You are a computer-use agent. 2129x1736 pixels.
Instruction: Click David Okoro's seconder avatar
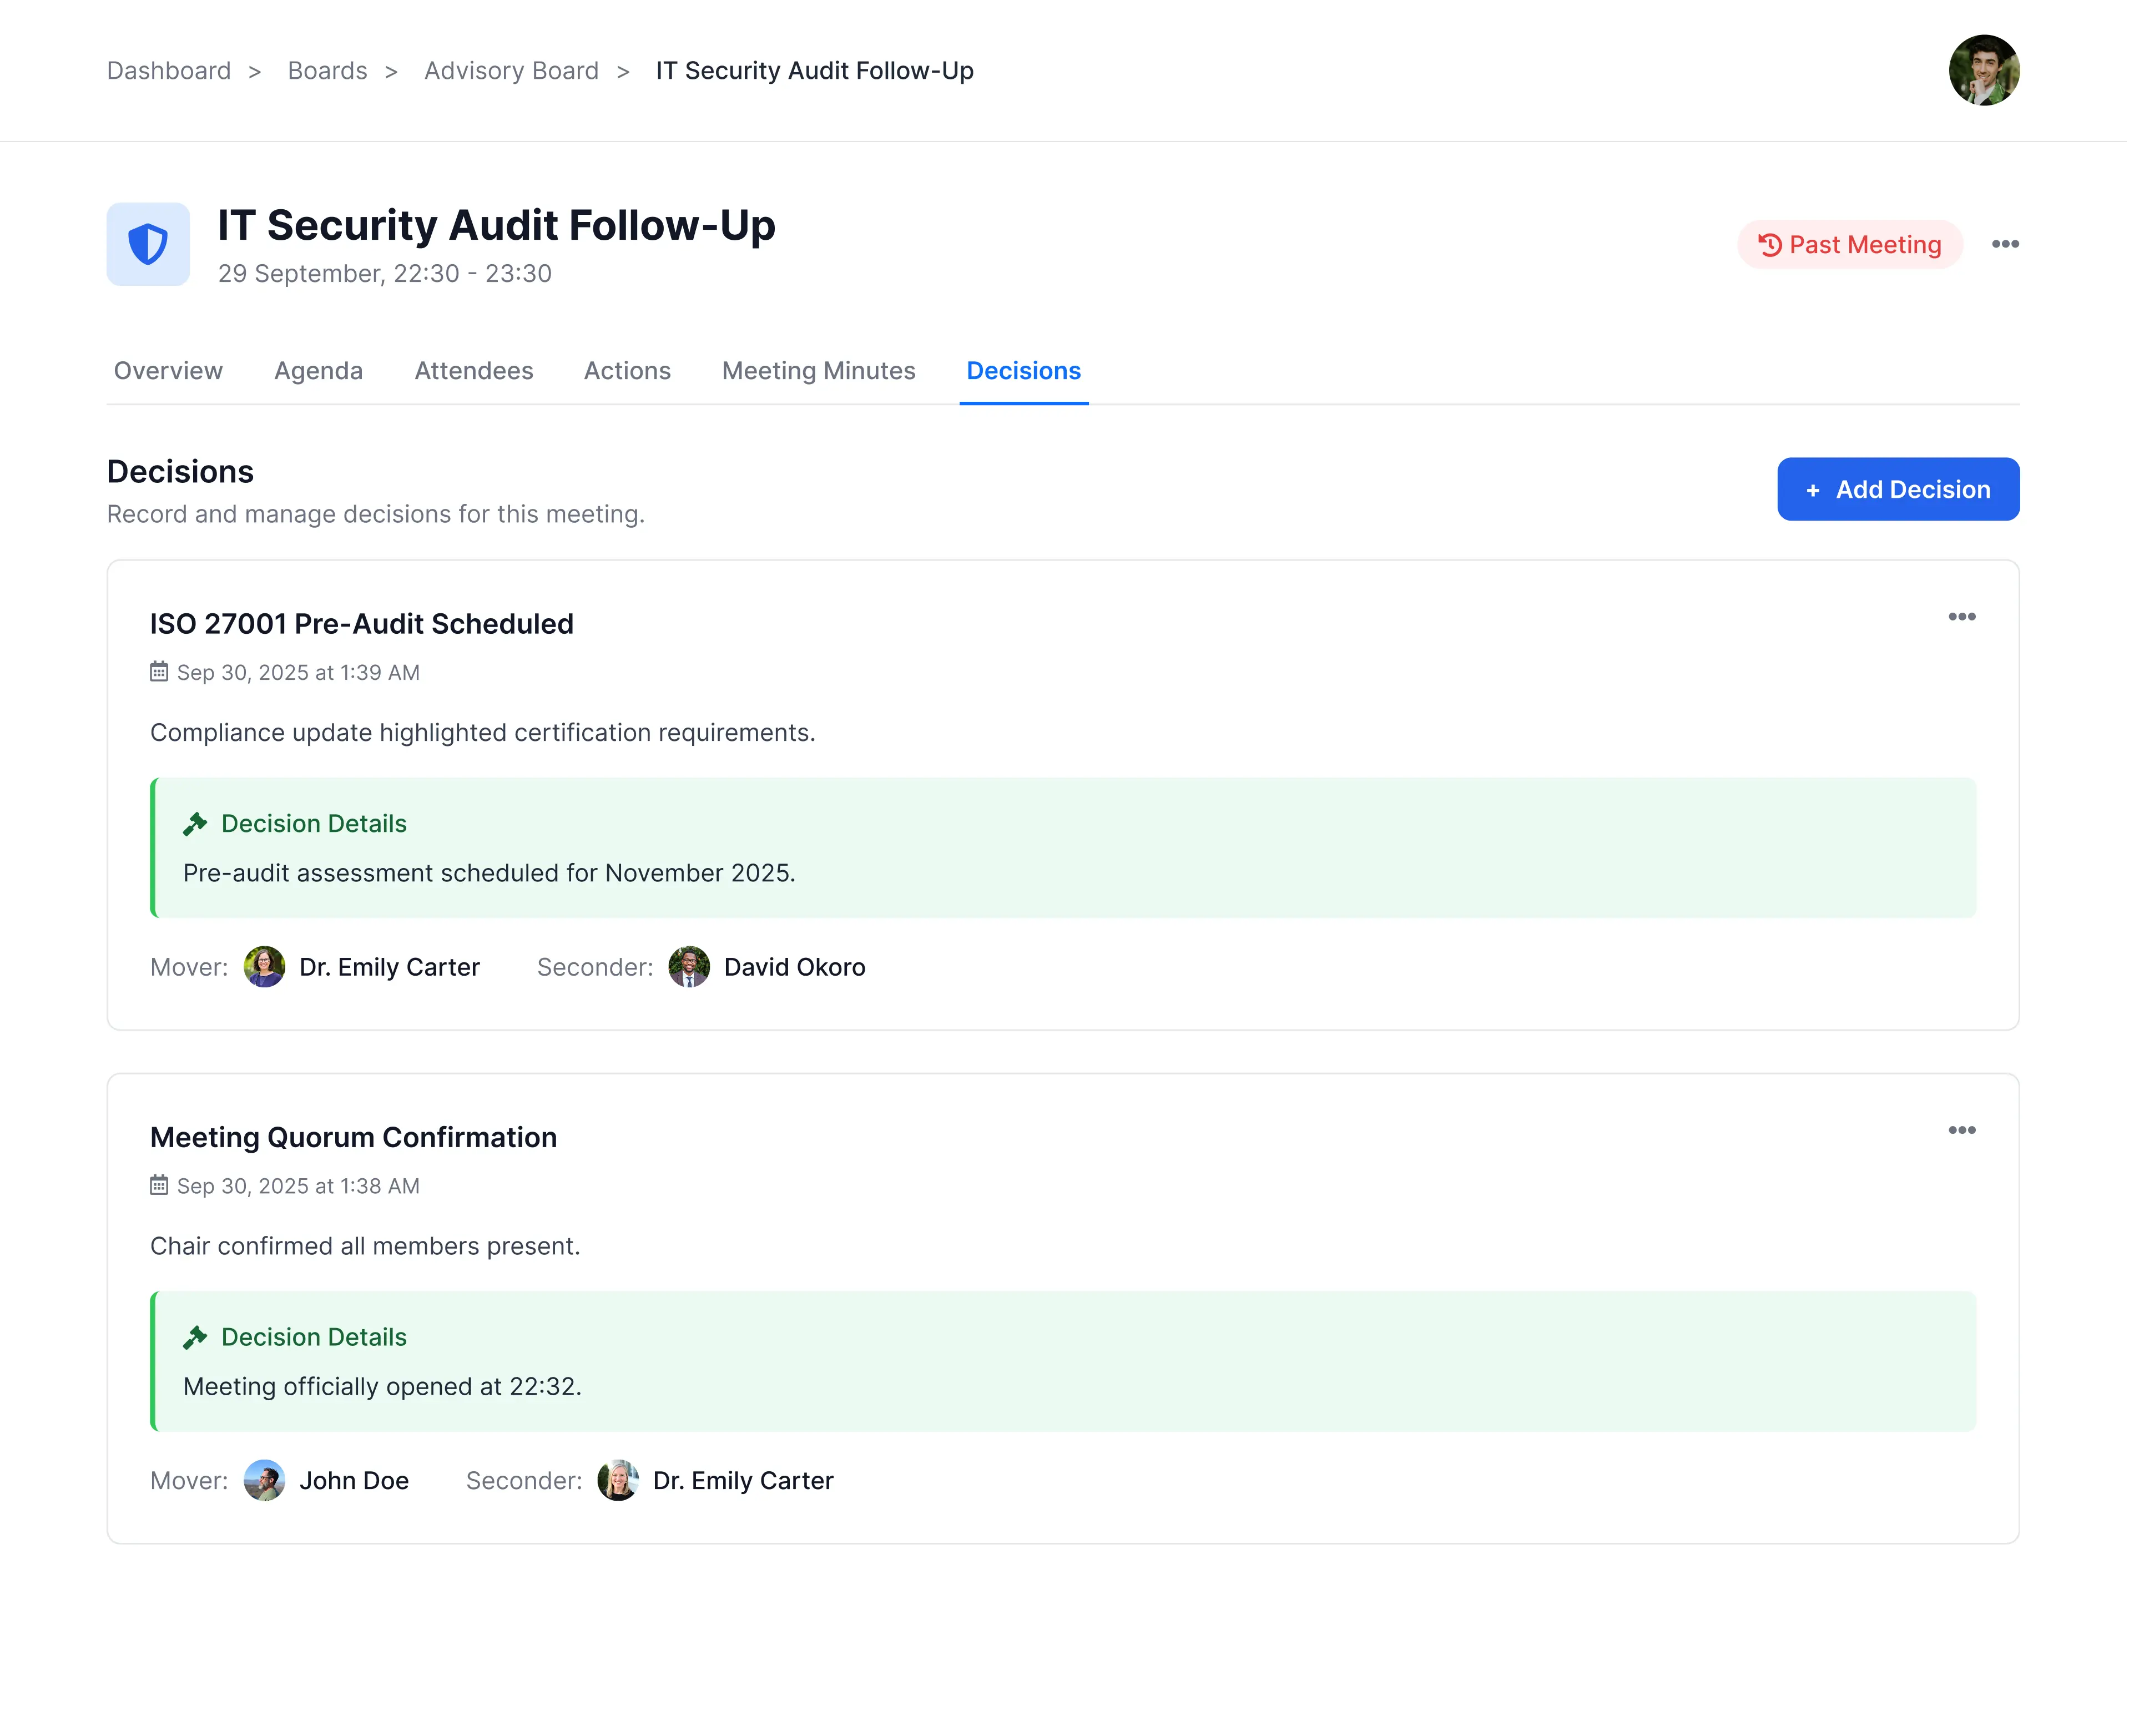[x=689, y=967]
